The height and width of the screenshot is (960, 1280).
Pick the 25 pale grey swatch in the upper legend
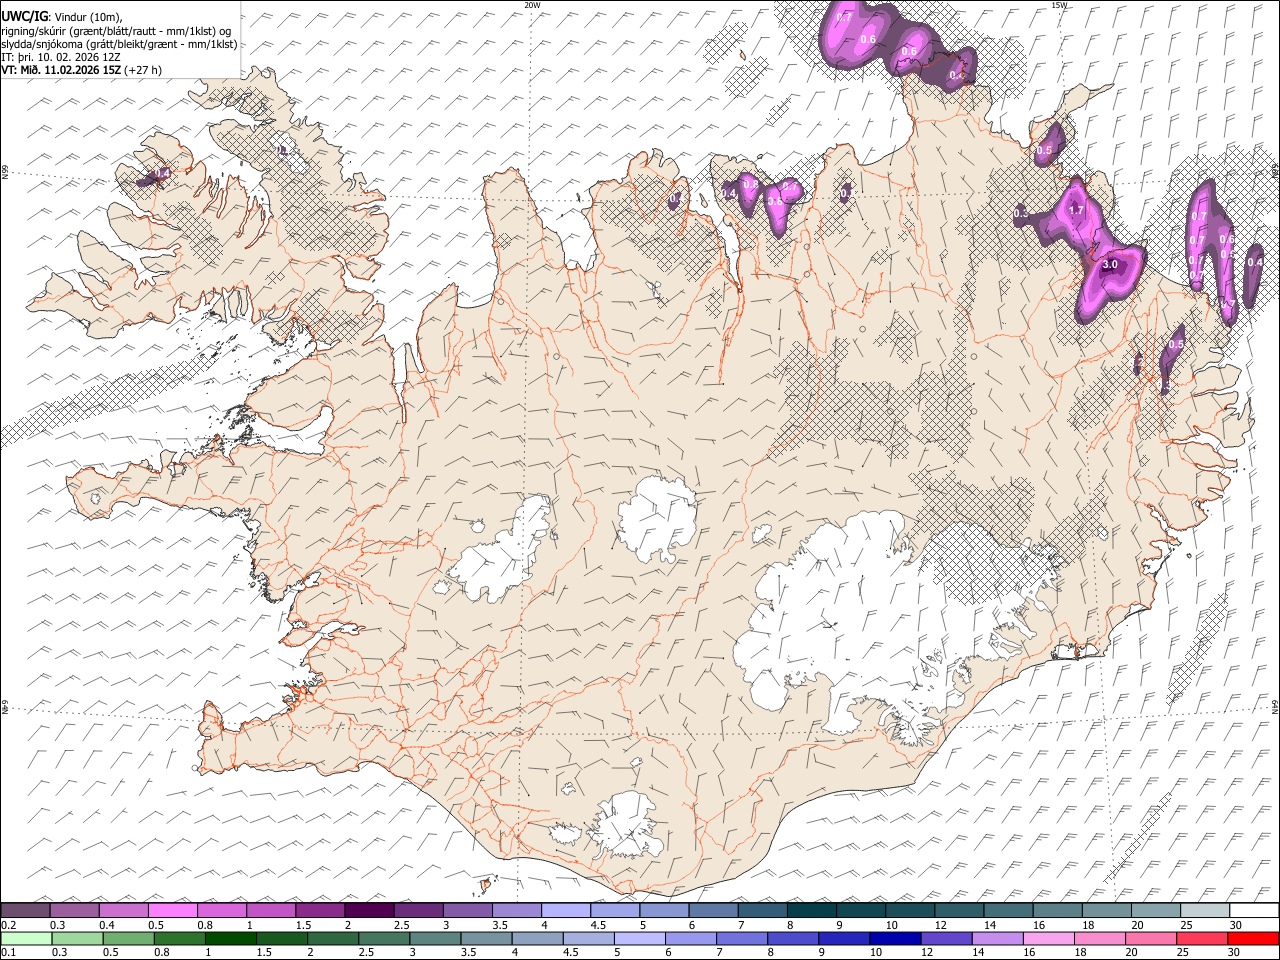(1206, 910)
